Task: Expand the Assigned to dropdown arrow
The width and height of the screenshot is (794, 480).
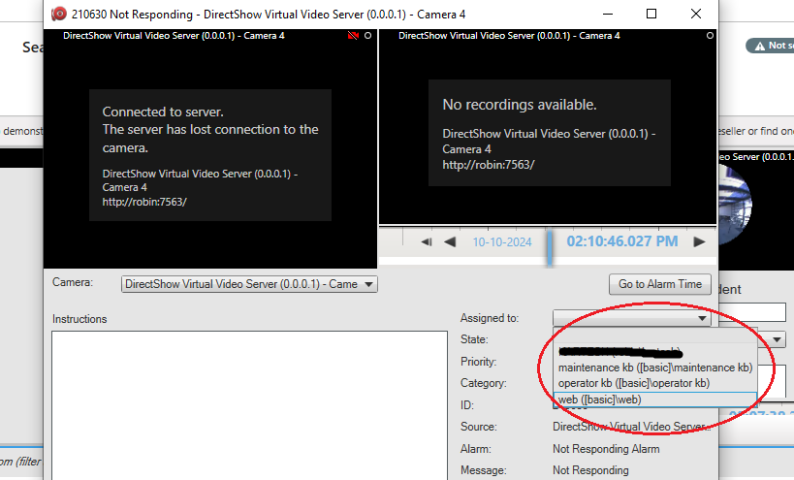Action: 703,319
